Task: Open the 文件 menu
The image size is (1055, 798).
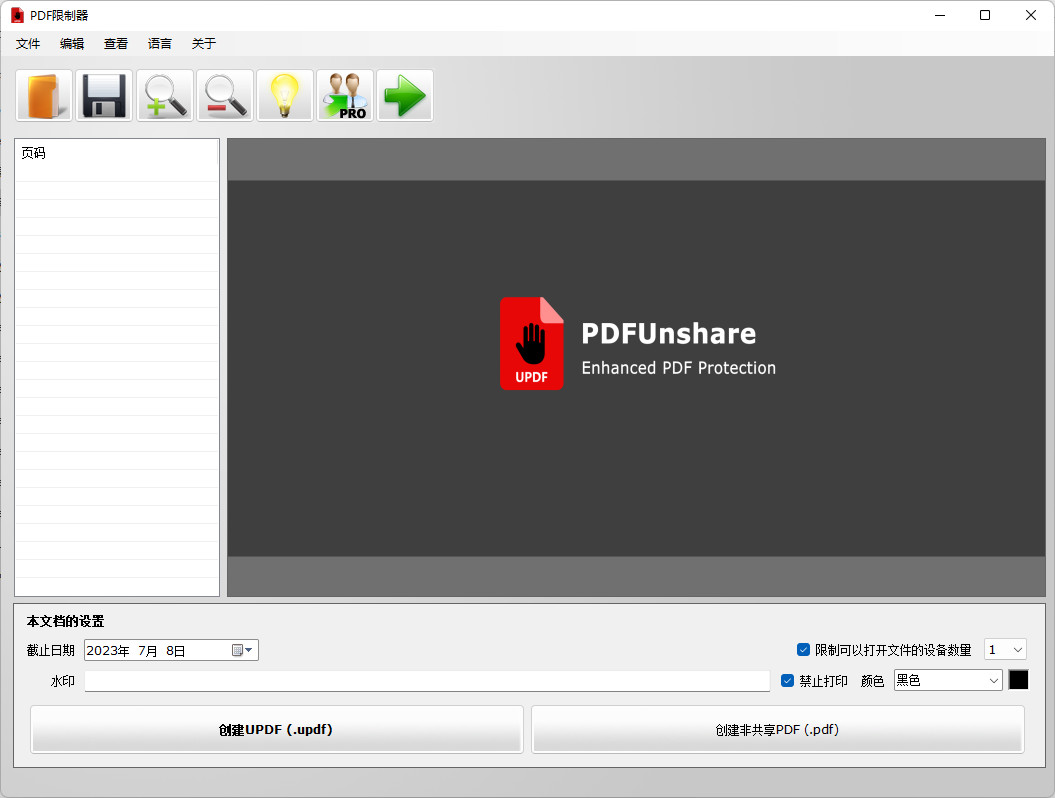Action: pos(28,44)
